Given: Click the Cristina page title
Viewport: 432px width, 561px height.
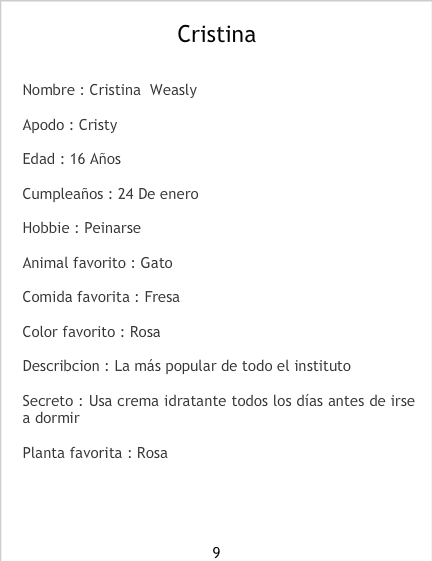Looking at the screenshot, I should tap(217, 34).
